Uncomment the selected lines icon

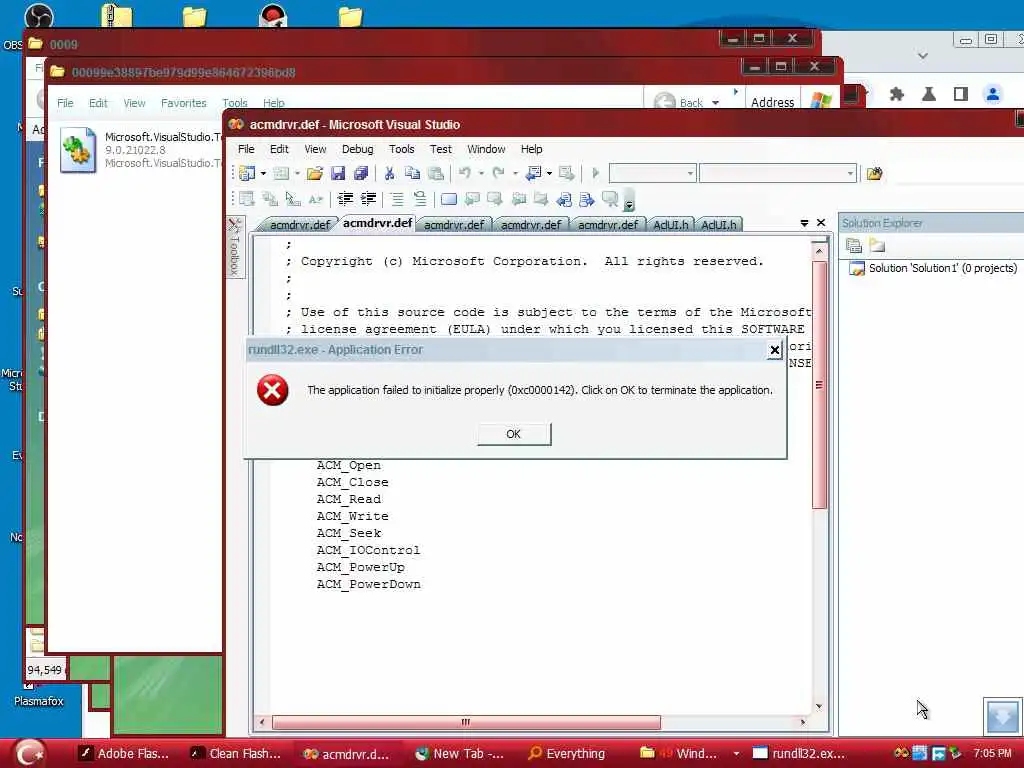pyautogui.click(x=420, y=199)
